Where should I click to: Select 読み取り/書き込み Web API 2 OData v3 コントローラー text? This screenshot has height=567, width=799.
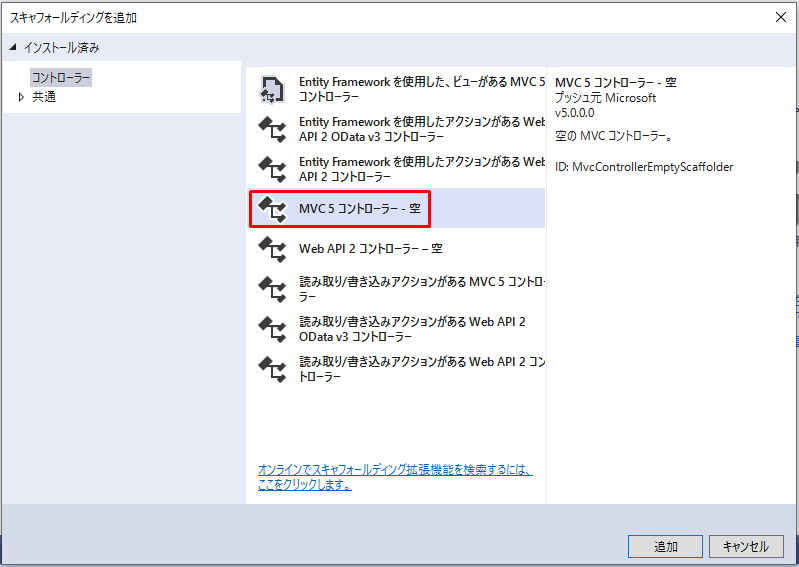coord(412,329)
